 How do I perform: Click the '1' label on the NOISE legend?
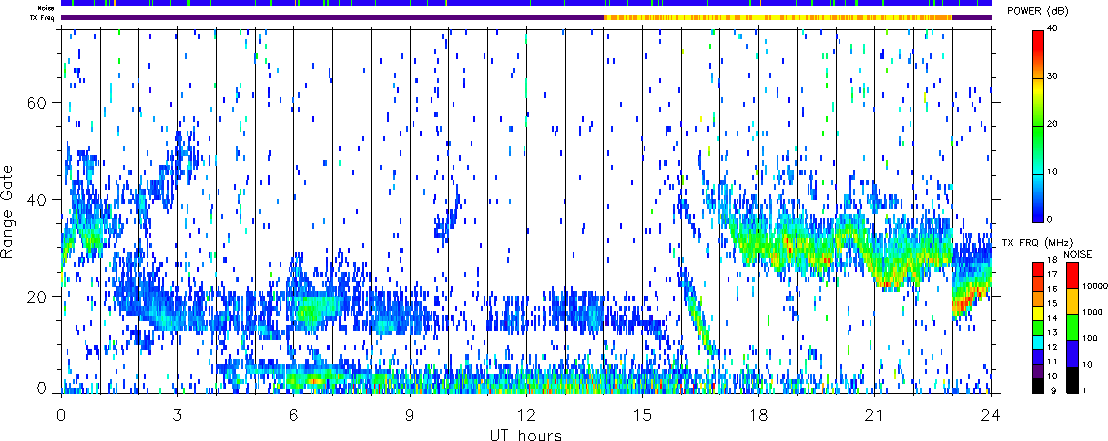pyautogui.click(x=1085, y=390)
